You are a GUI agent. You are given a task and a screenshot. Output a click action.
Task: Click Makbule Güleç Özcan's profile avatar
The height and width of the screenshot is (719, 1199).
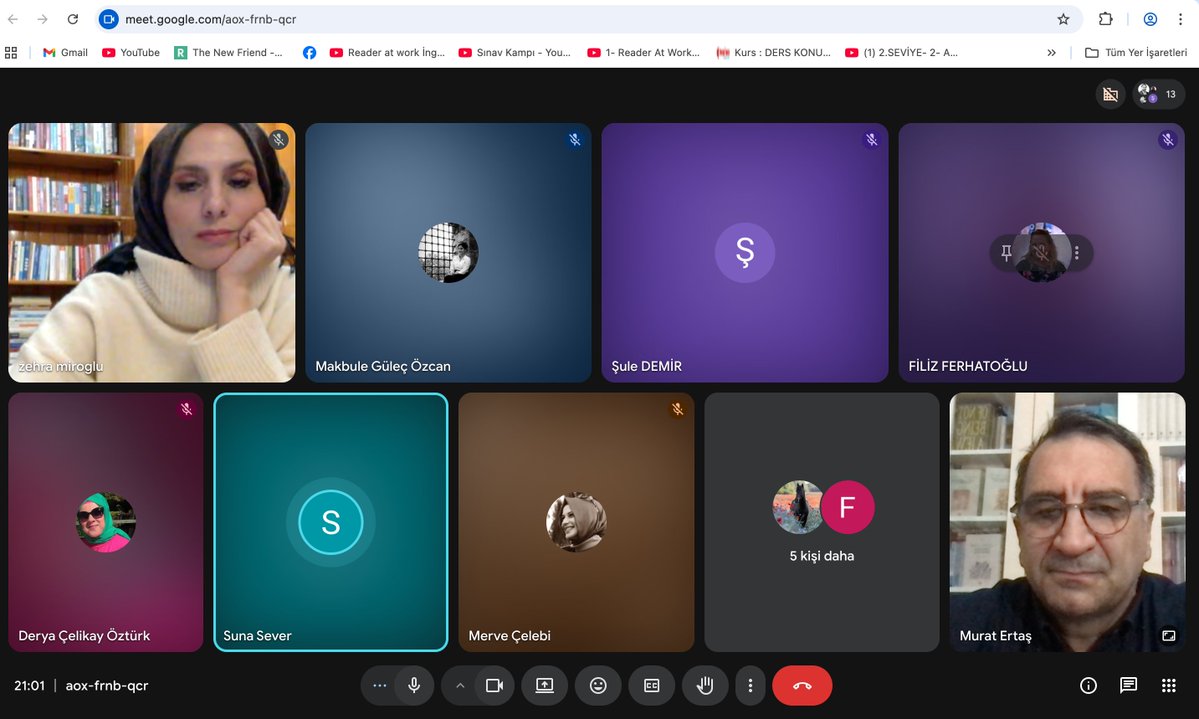[448, 252]
